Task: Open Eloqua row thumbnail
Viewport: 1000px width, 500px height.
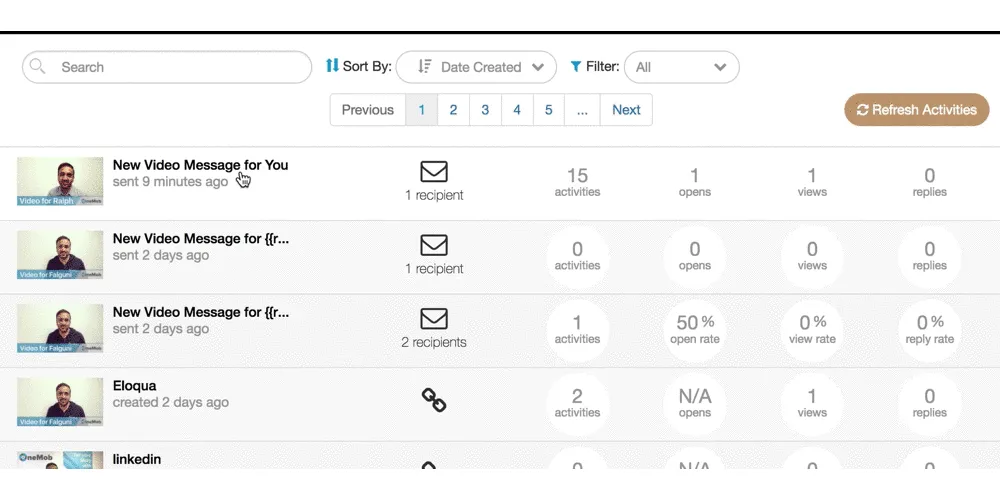Action: click(x=60, y=402)
